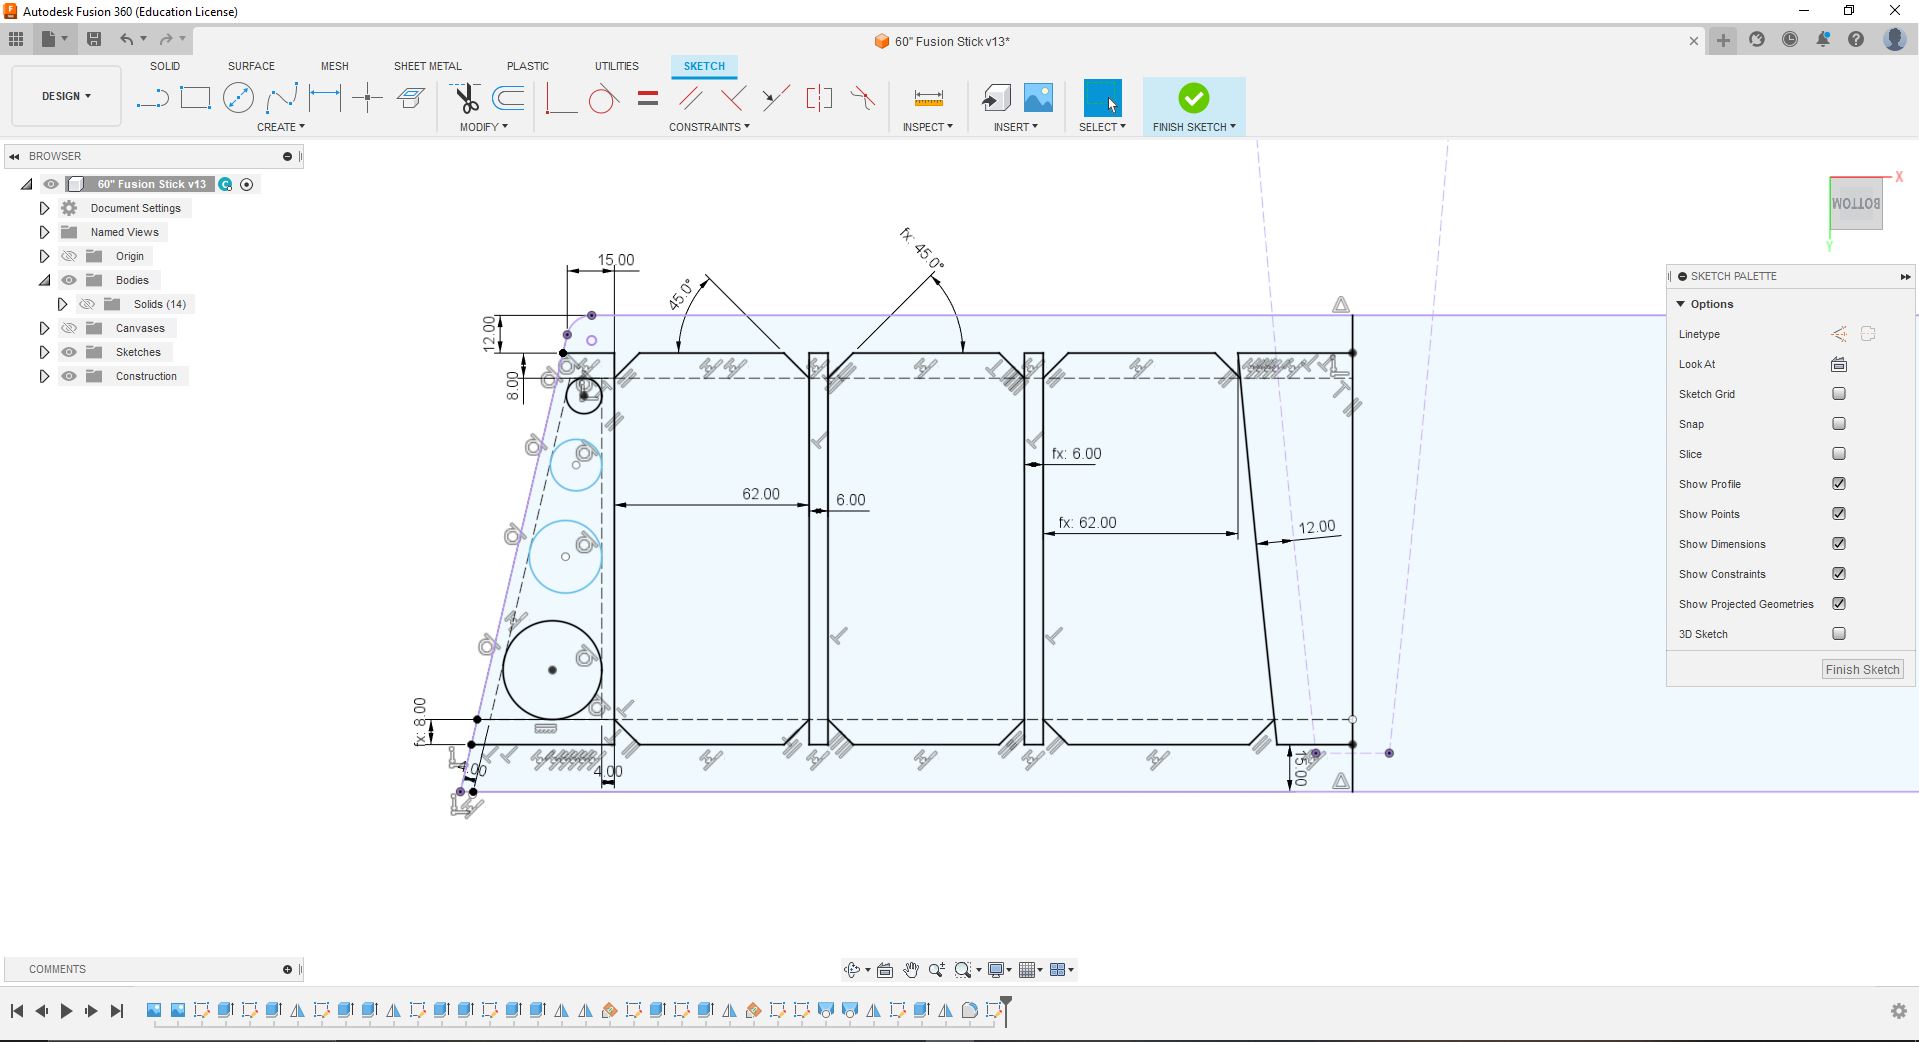Screen dimensions: 1919x1042
Task: Open the CONSTRAINTS dropdown menu
Action: tap(709, 127)
